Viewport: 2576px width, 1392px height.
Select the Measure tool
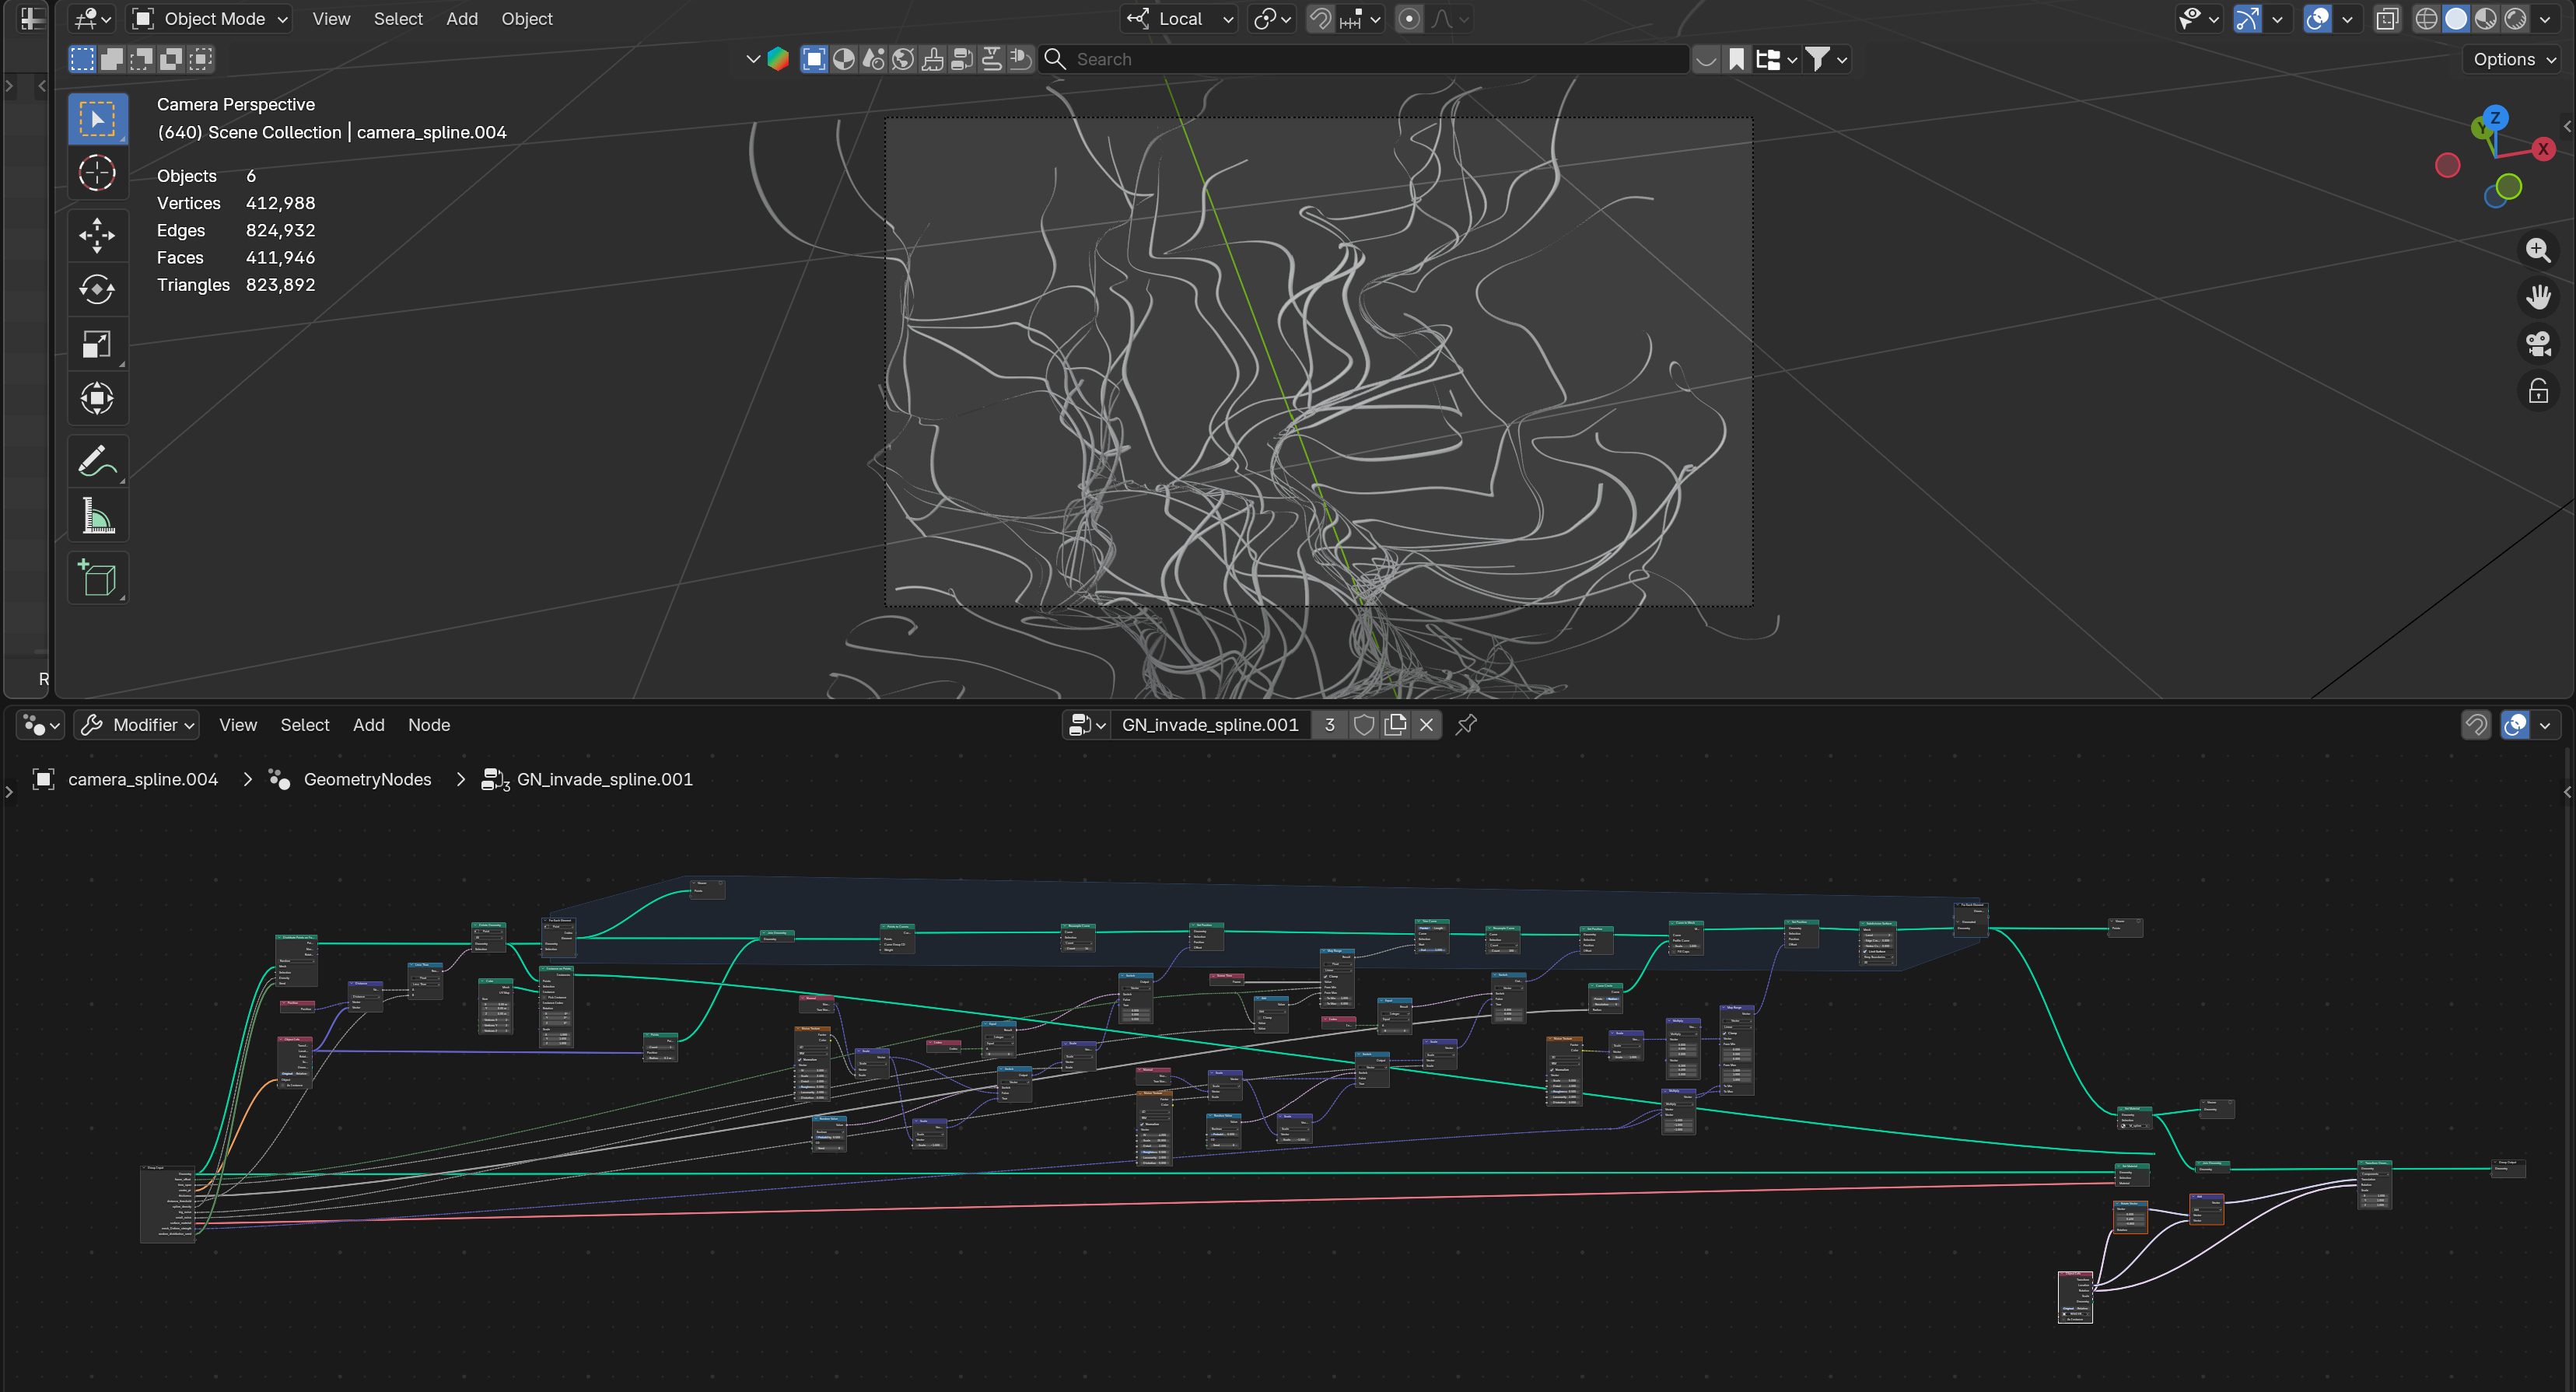tap(97, 516)
